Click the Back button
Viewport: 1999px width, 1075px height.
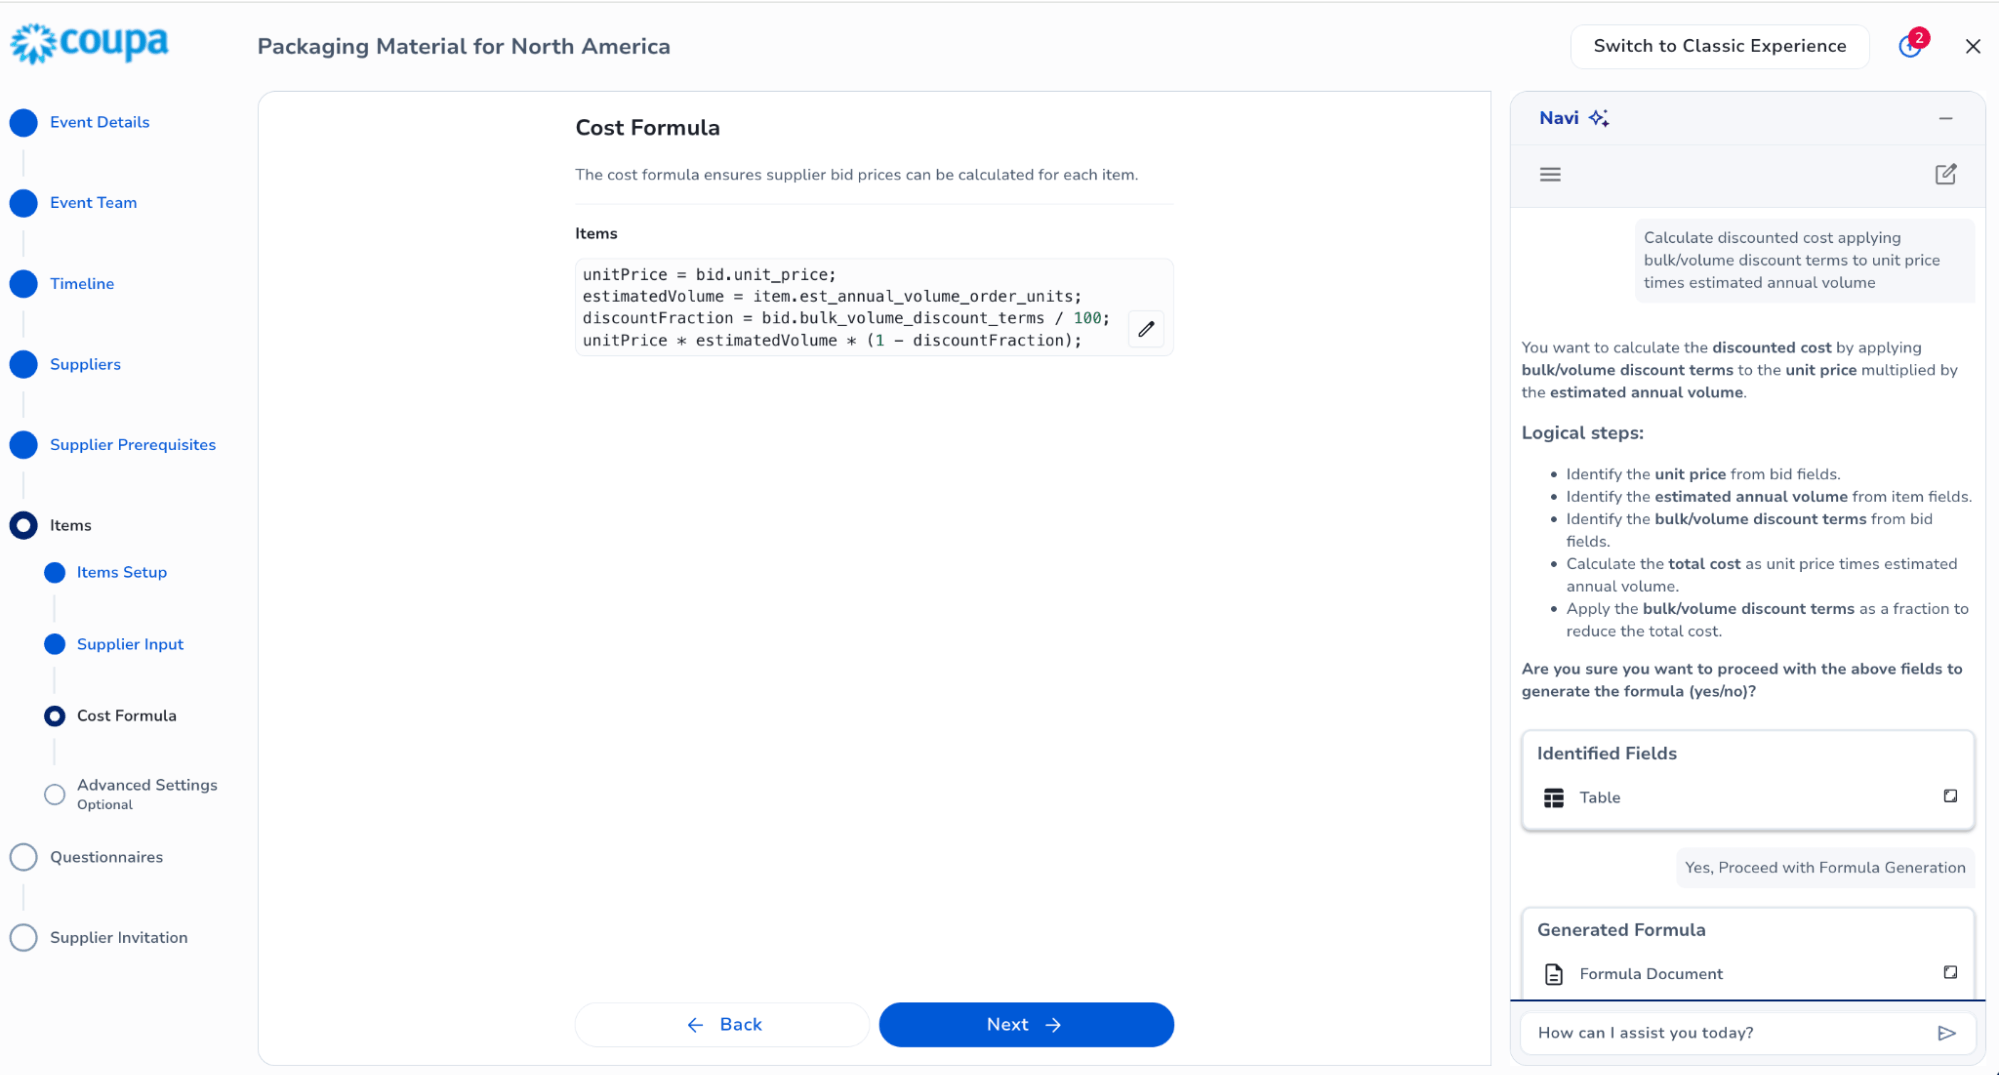[724, 1024]
